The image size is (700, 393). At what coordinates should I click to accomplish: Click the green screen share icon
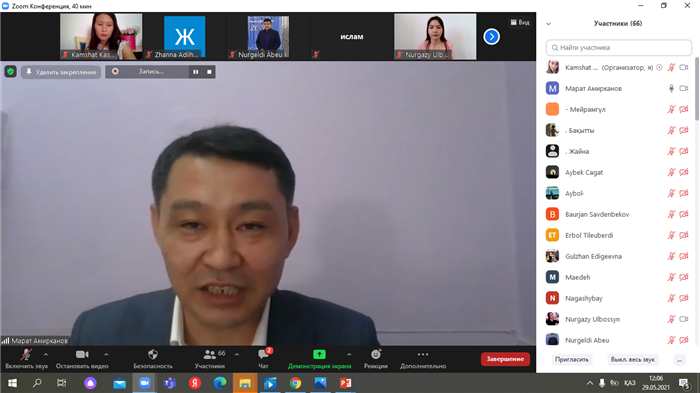[x=319, y=355]
